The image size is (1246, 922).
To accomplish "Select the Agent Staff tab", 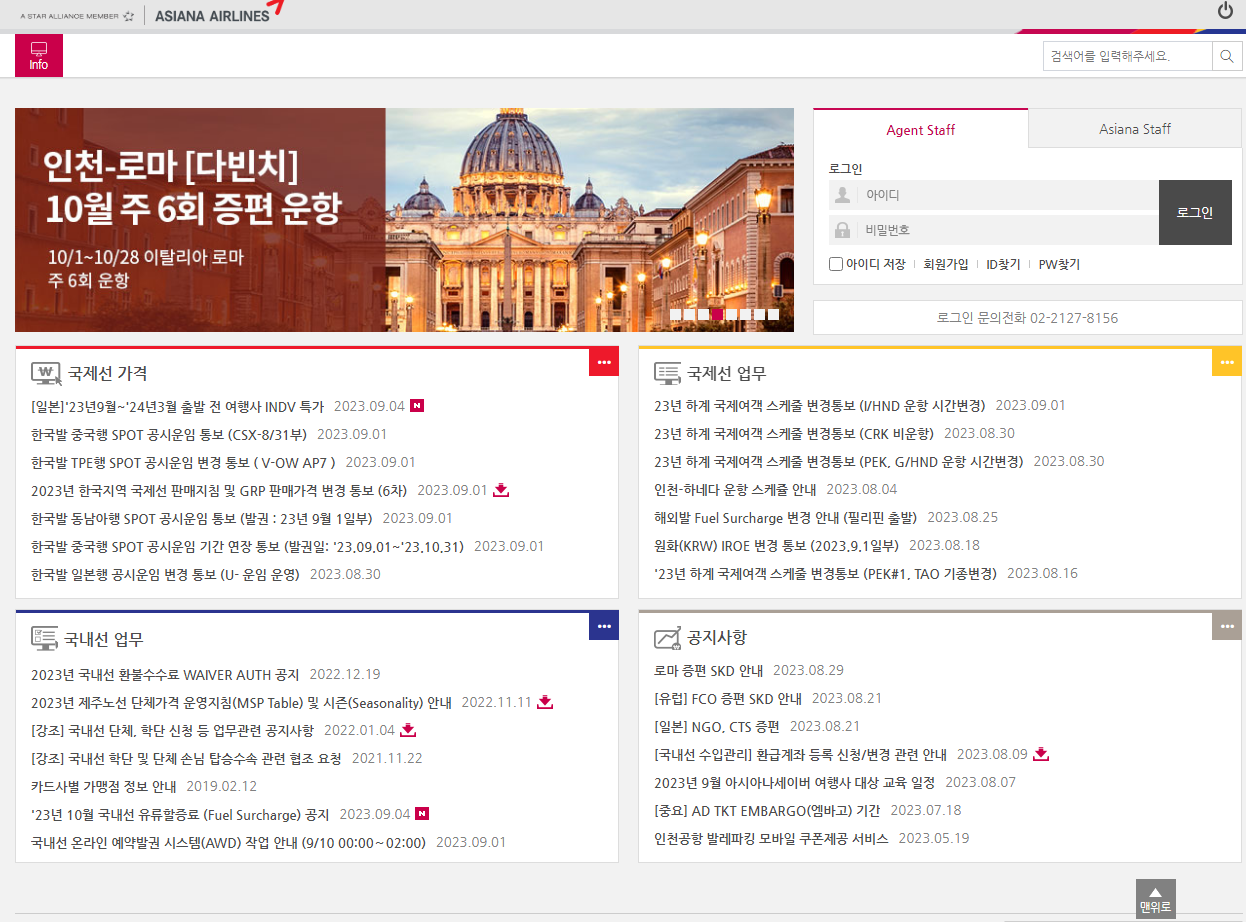I will tap(920, 128).
